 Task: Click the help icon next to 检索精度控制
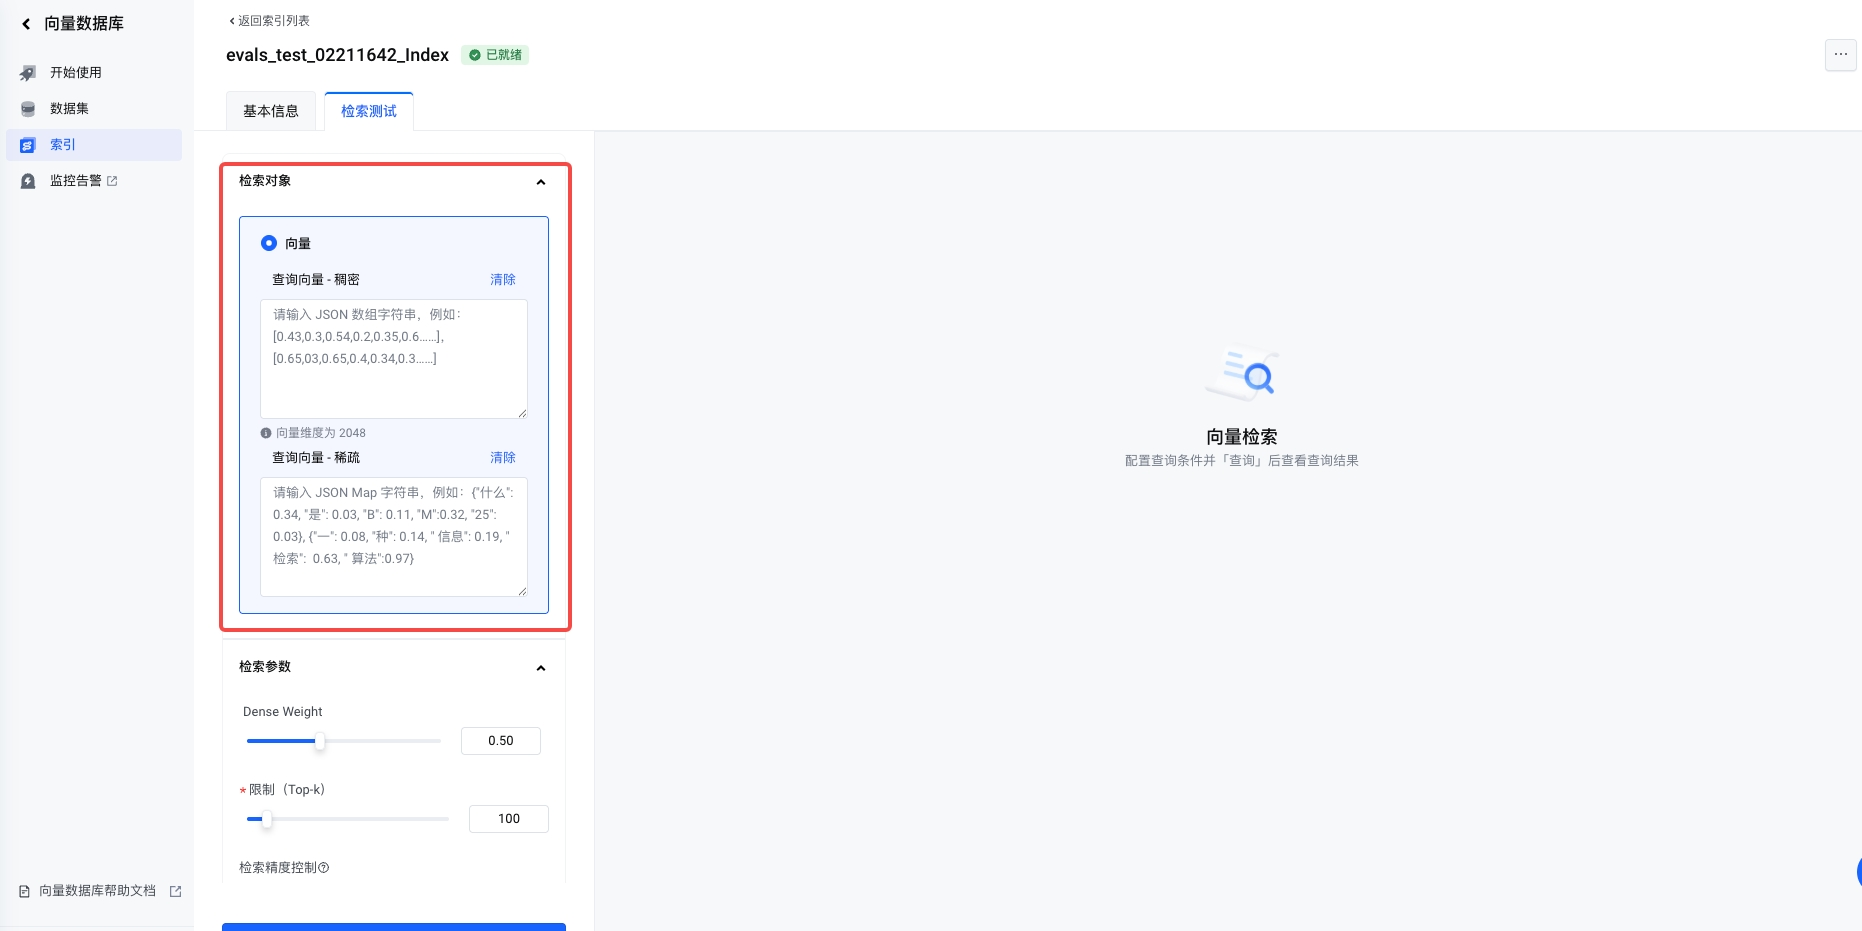click(x=324, y=868)
